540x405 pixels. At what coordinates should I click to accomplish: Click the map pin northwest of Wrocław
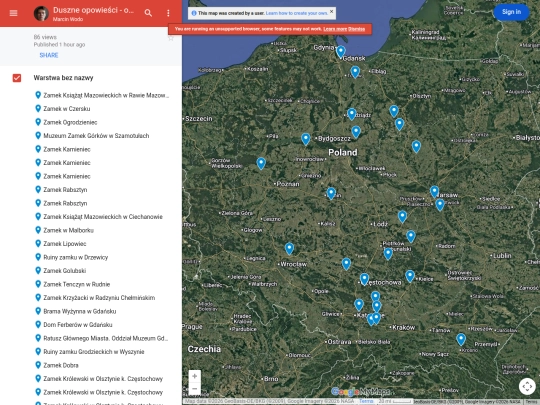point(289,249)
